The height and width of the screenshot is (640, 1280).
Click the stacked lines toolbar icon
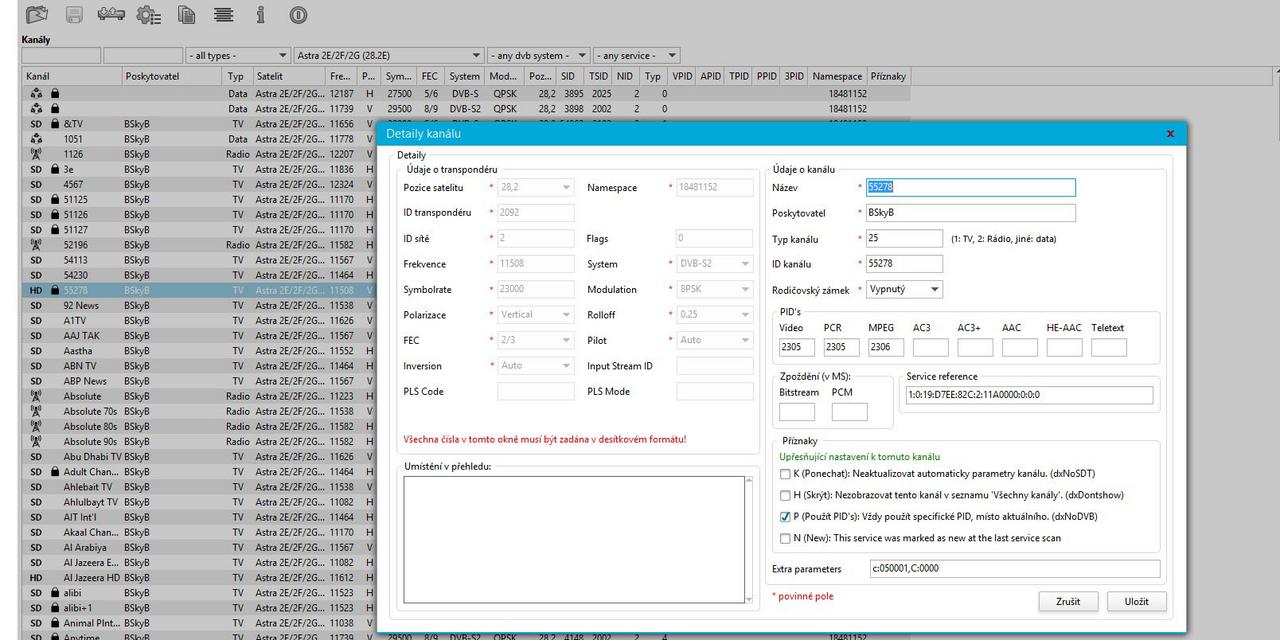(x=223, y=15)
